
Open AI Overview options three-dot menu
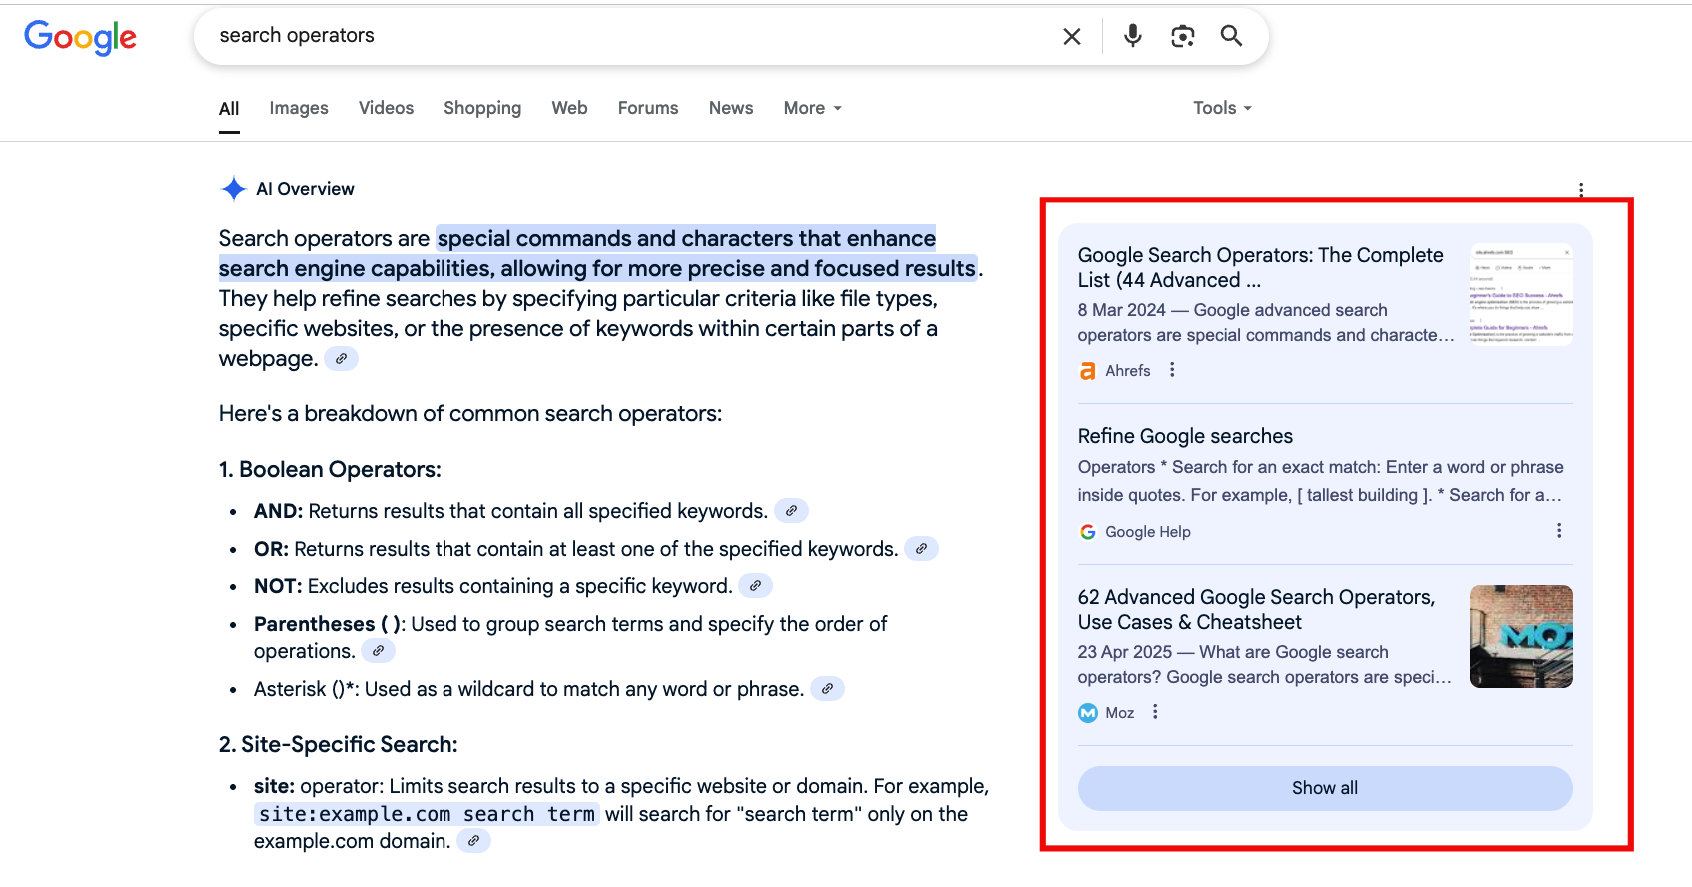(x=1580, y=189)
